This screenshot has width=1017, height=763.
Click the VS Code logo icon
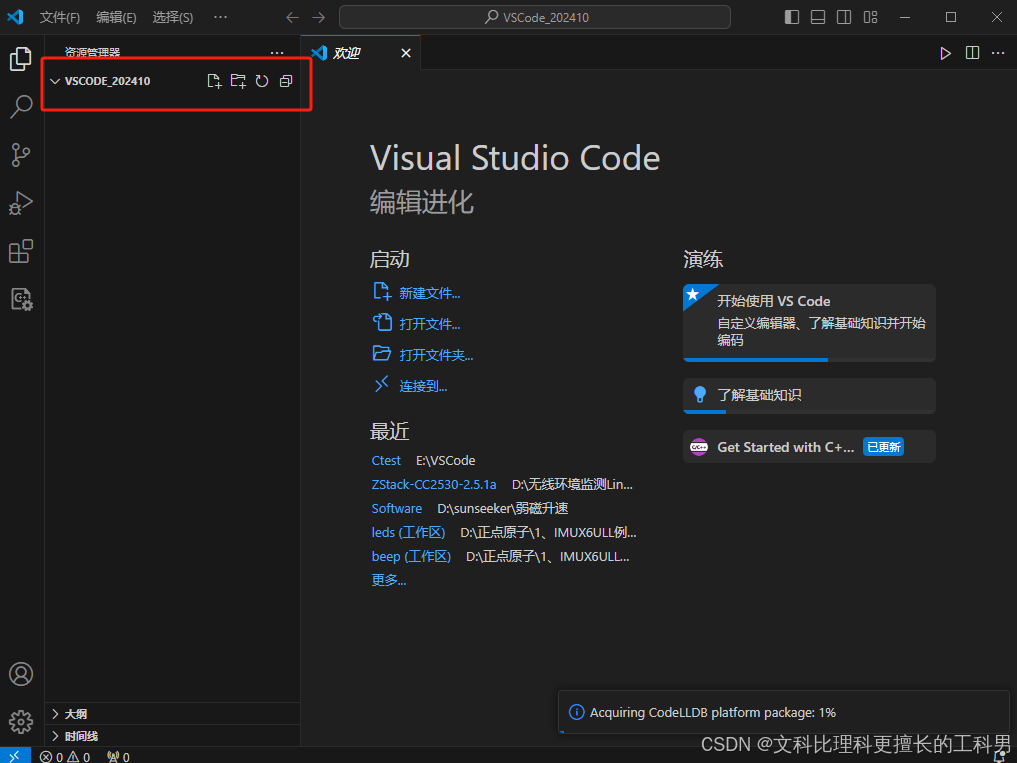coord(16,17)
